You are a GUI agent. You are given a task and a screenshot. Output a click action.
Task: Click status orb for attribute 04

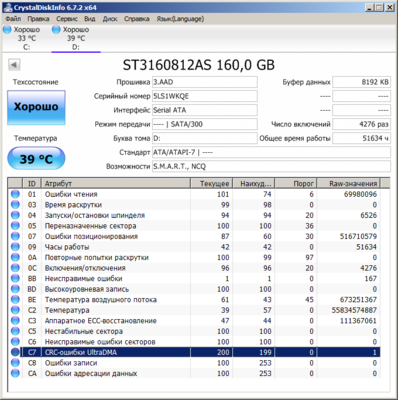coord(15,215)
